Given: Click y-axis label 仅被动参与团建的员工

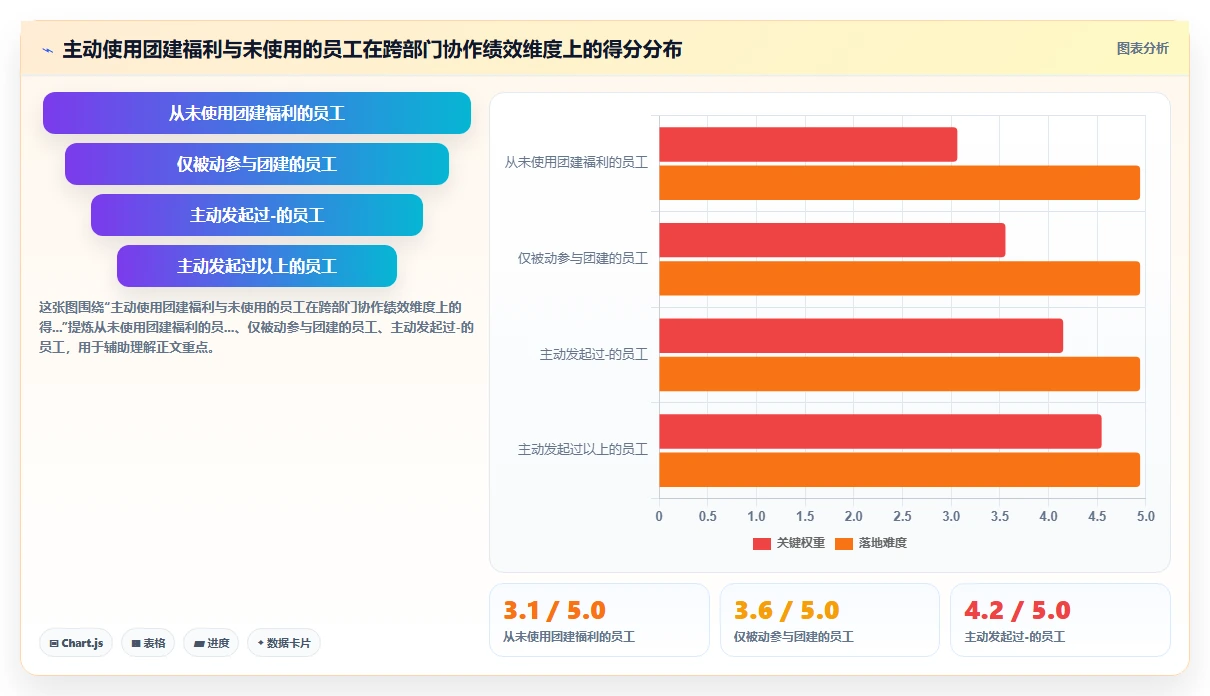Looking at the screenshot, I should 583,258.
